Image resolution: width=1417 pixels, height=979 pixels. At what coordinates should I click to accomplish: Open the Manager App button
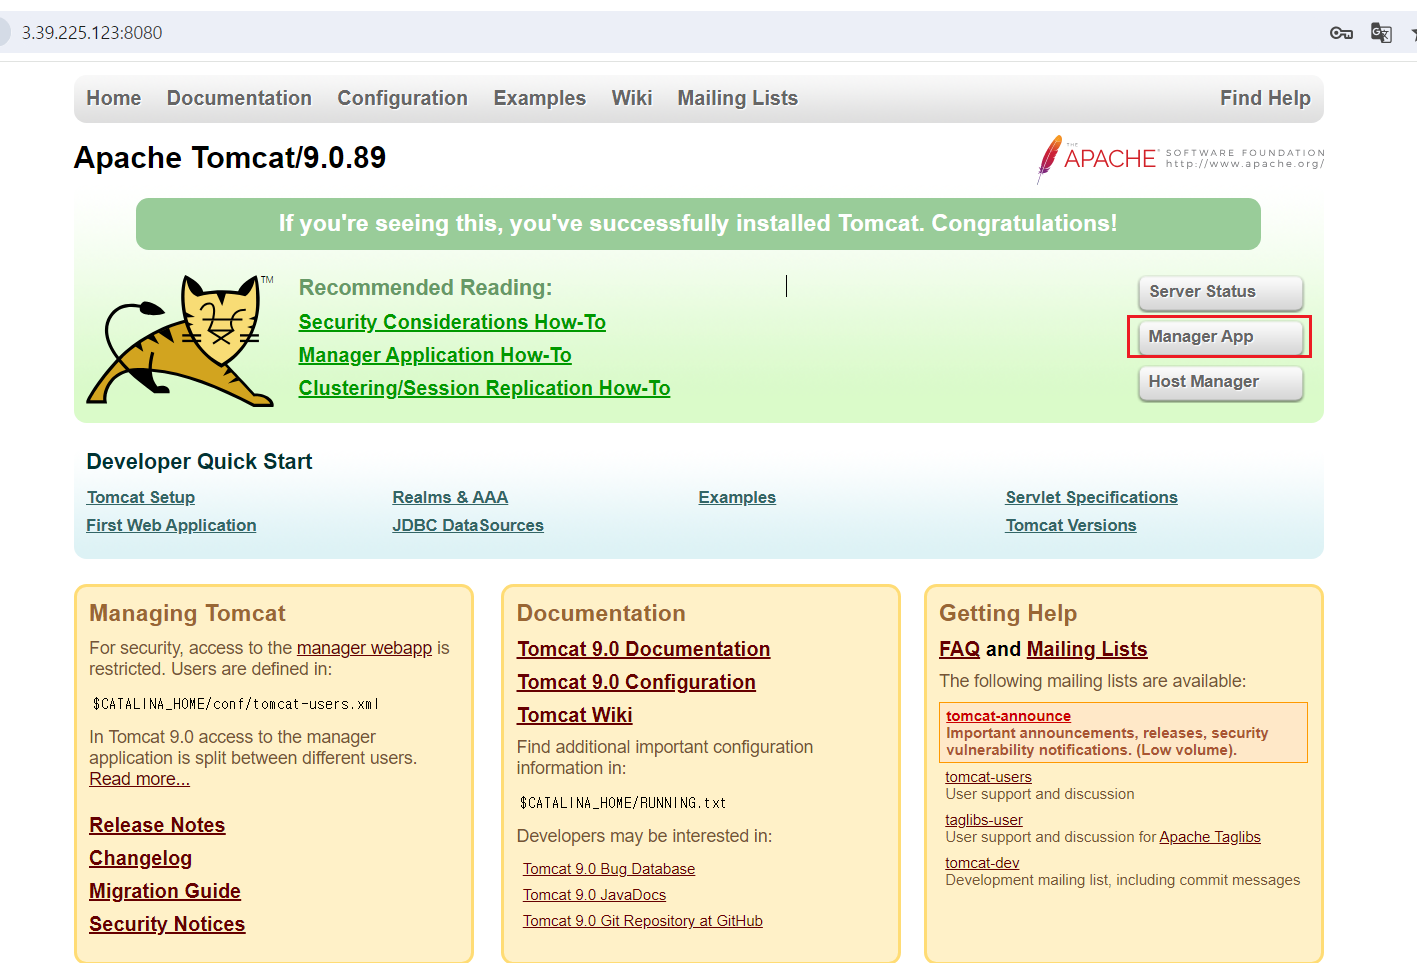point(1220,337)
